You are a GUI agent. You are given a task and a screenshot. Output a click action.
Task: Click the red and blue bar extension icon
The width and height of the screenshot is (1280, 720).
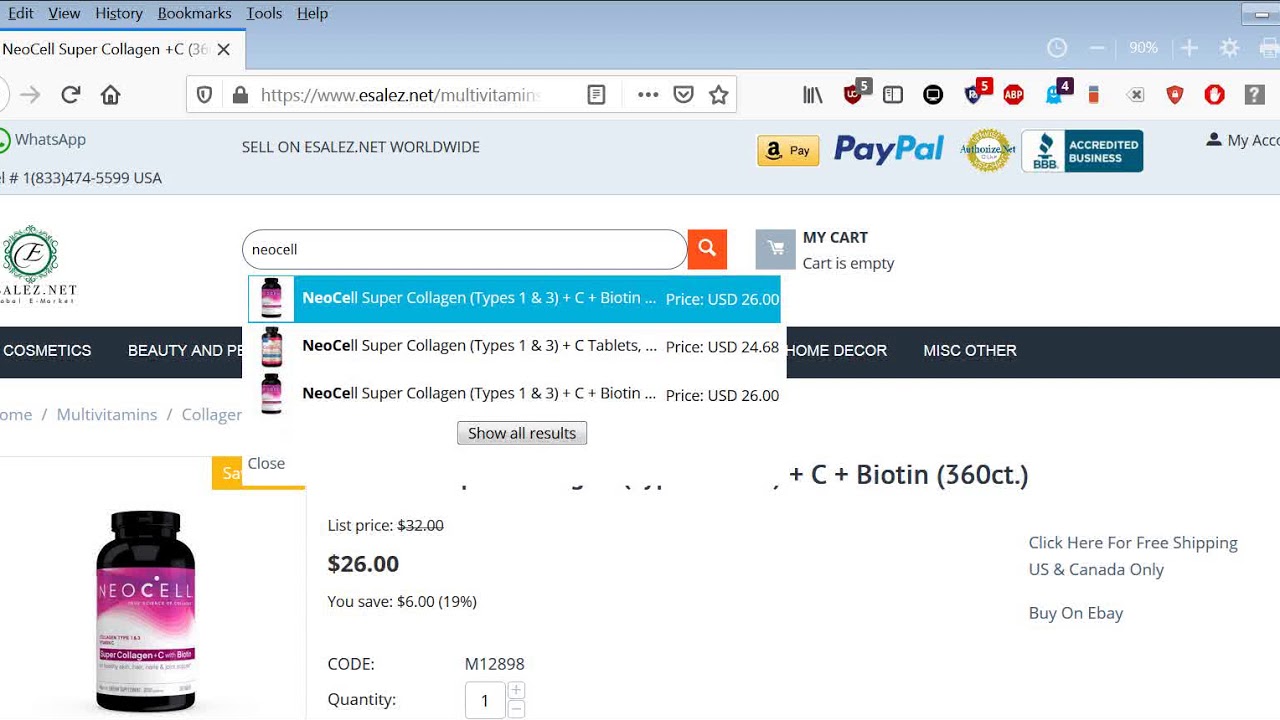point(1094,95)
